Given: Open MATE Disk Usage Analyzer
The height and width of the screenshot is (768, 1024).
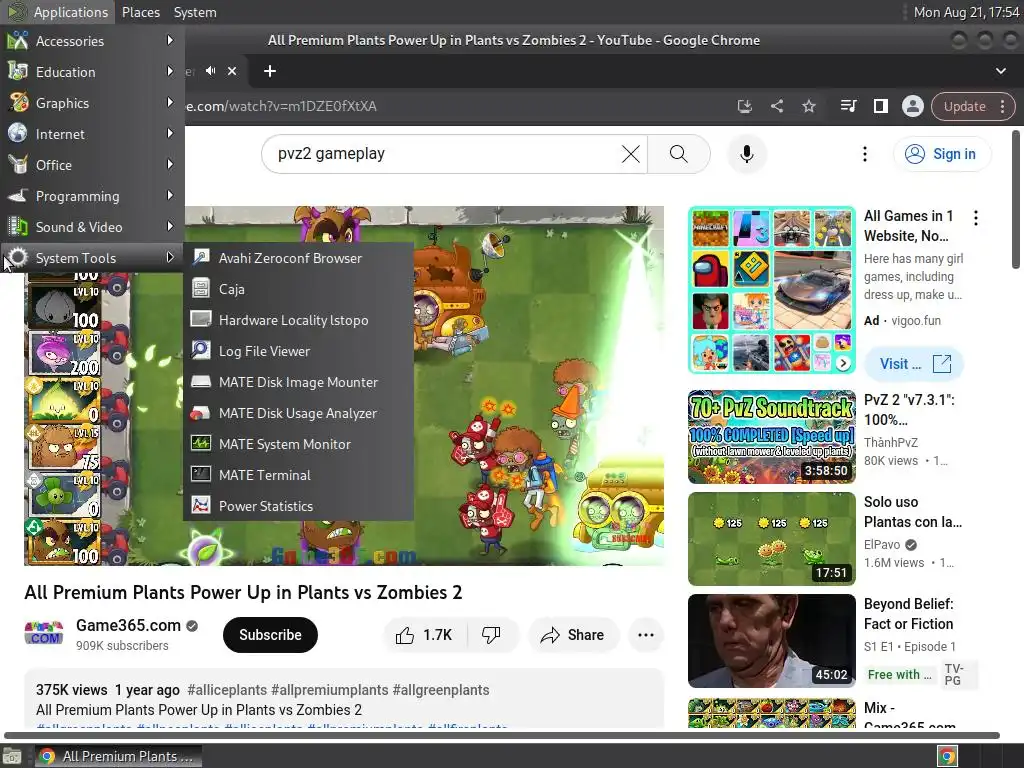Looking at the screenshot, I should coord(298,413).
